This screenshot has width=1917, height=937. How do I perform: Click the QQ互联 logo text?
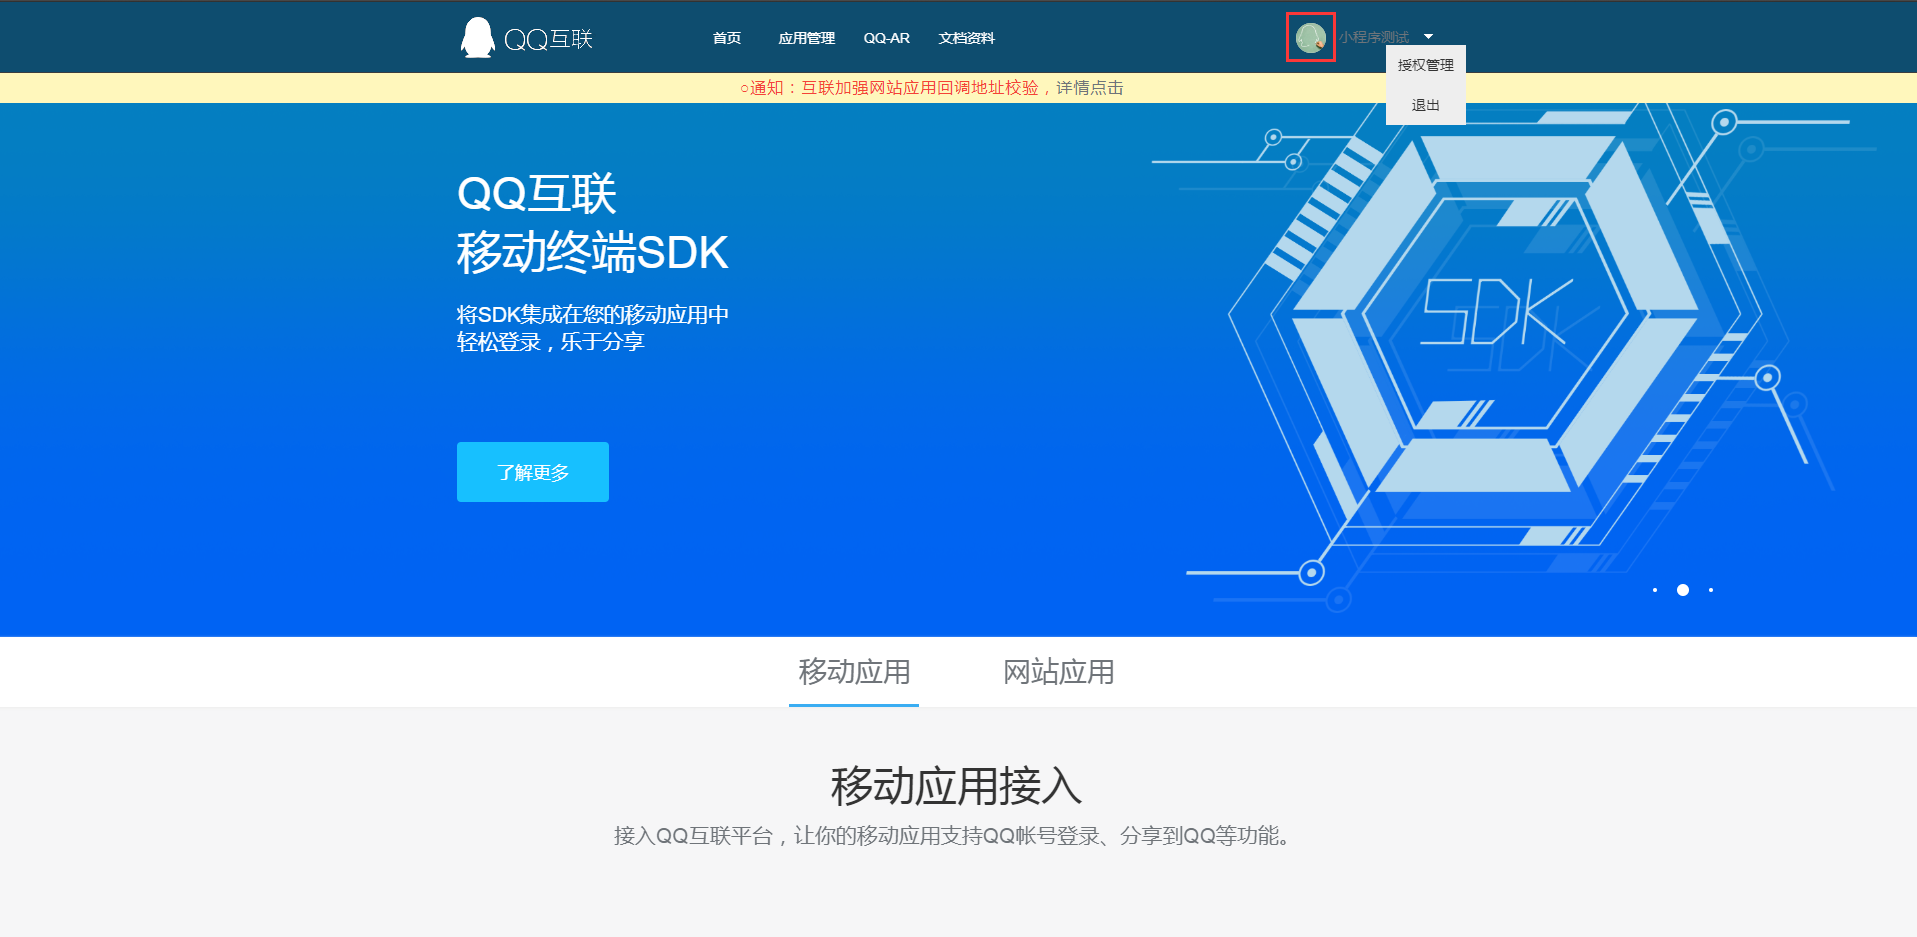tap(549, 39)
